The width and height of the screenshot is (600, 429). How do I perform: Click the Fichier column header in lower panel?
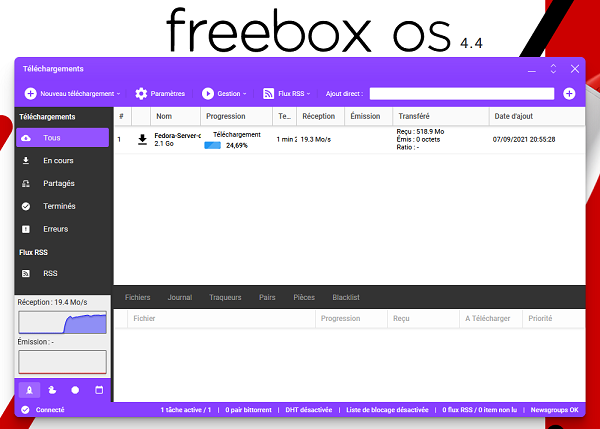click(x=222, y=318)
